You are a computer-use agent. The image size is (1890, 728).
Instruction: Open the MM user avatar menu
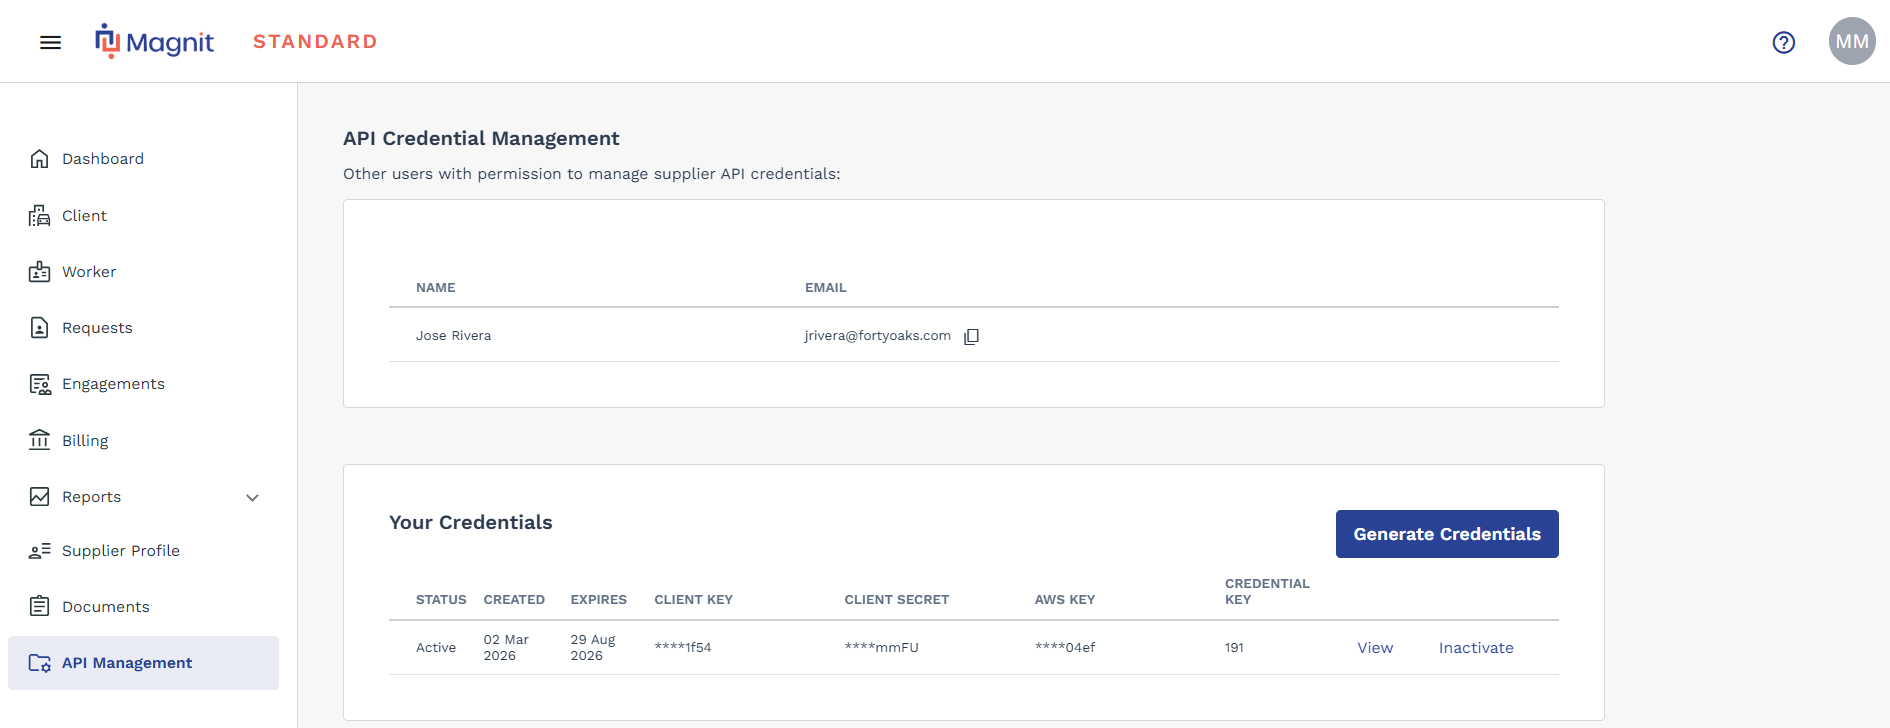[x=1851, y=42]
